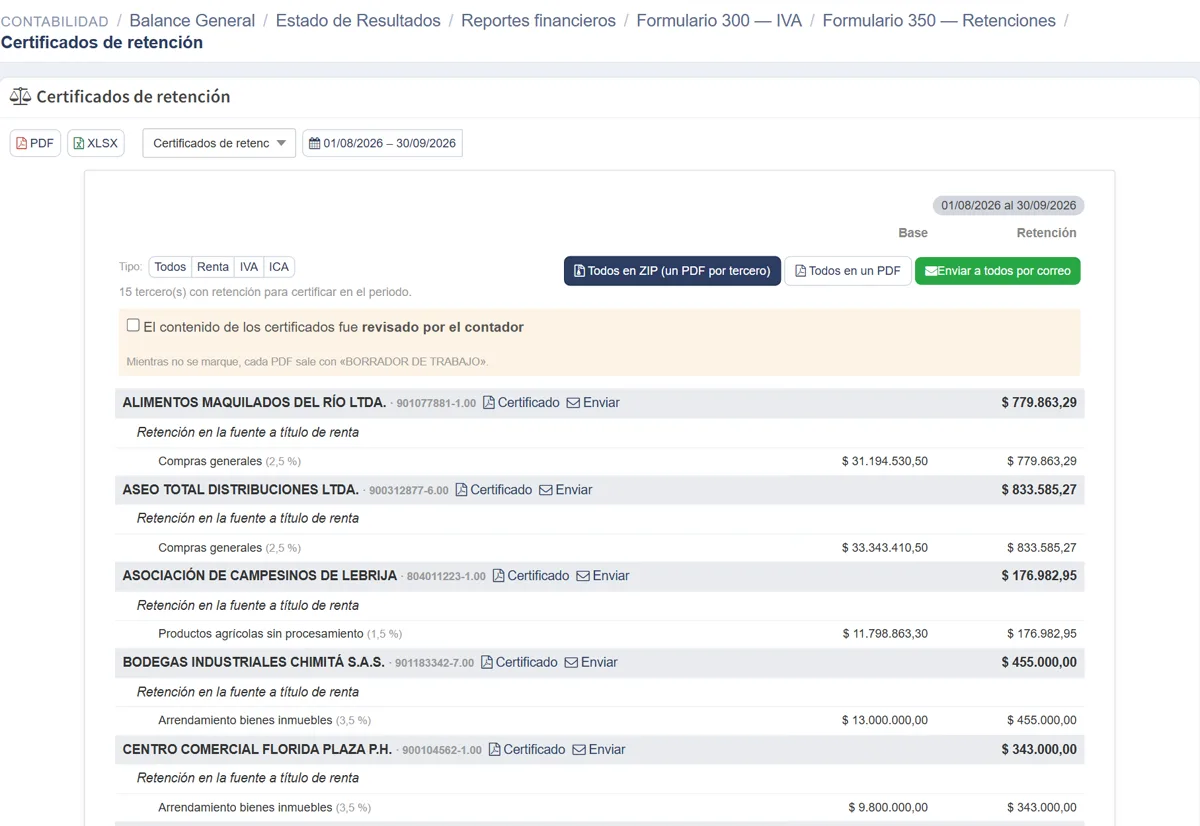Click Enviar for Bodegas Industriales Chimitá
The width and height of the screenshot is (1200, 826).
tap(591, 663)
